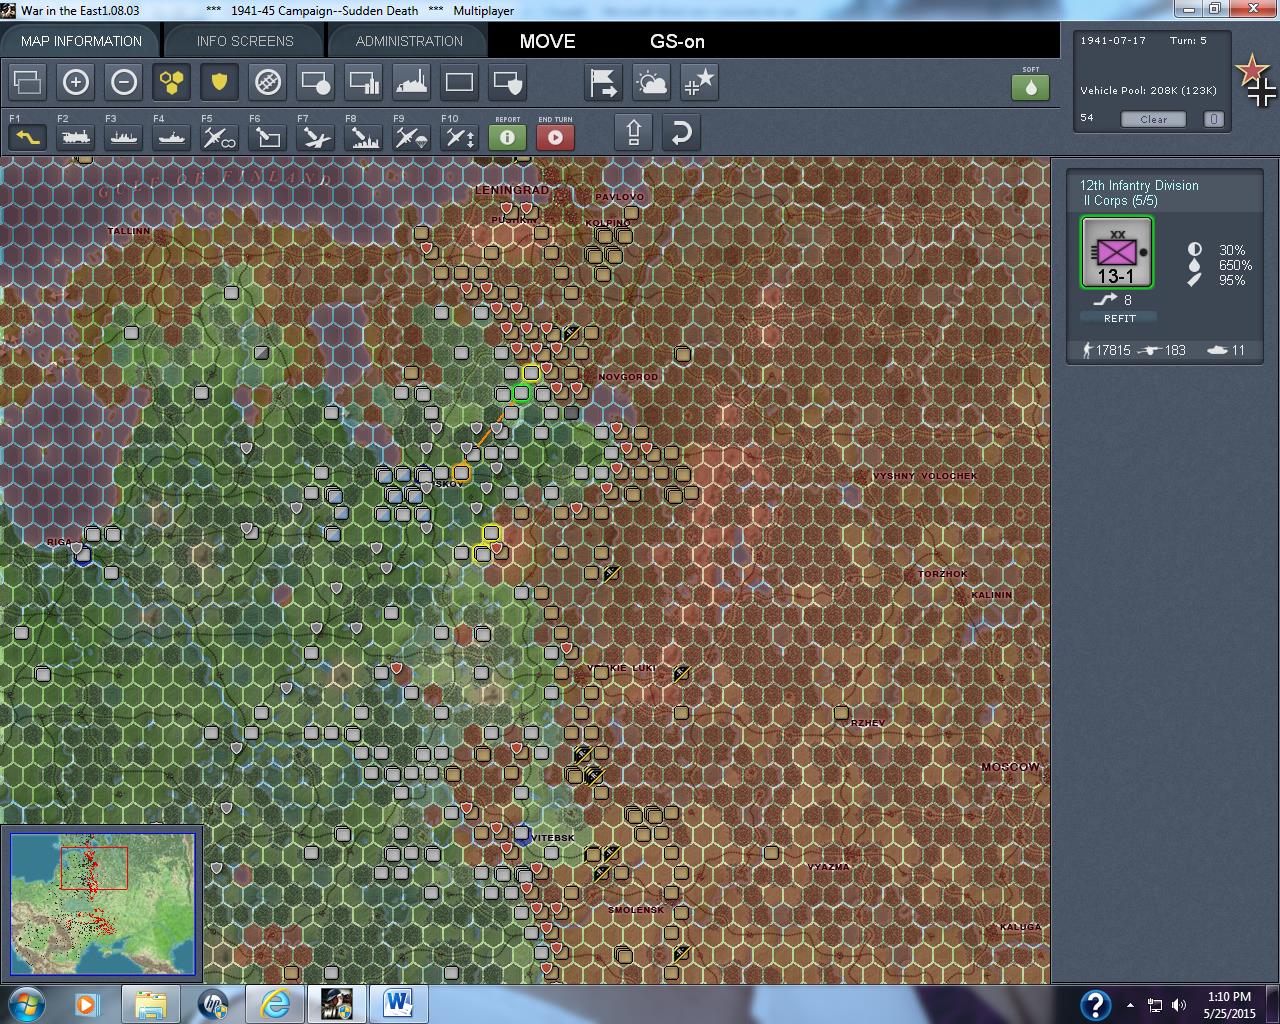1280x1024 pixels.
Task: Select F9 air transport parachute icon
Action: (411, 136)
